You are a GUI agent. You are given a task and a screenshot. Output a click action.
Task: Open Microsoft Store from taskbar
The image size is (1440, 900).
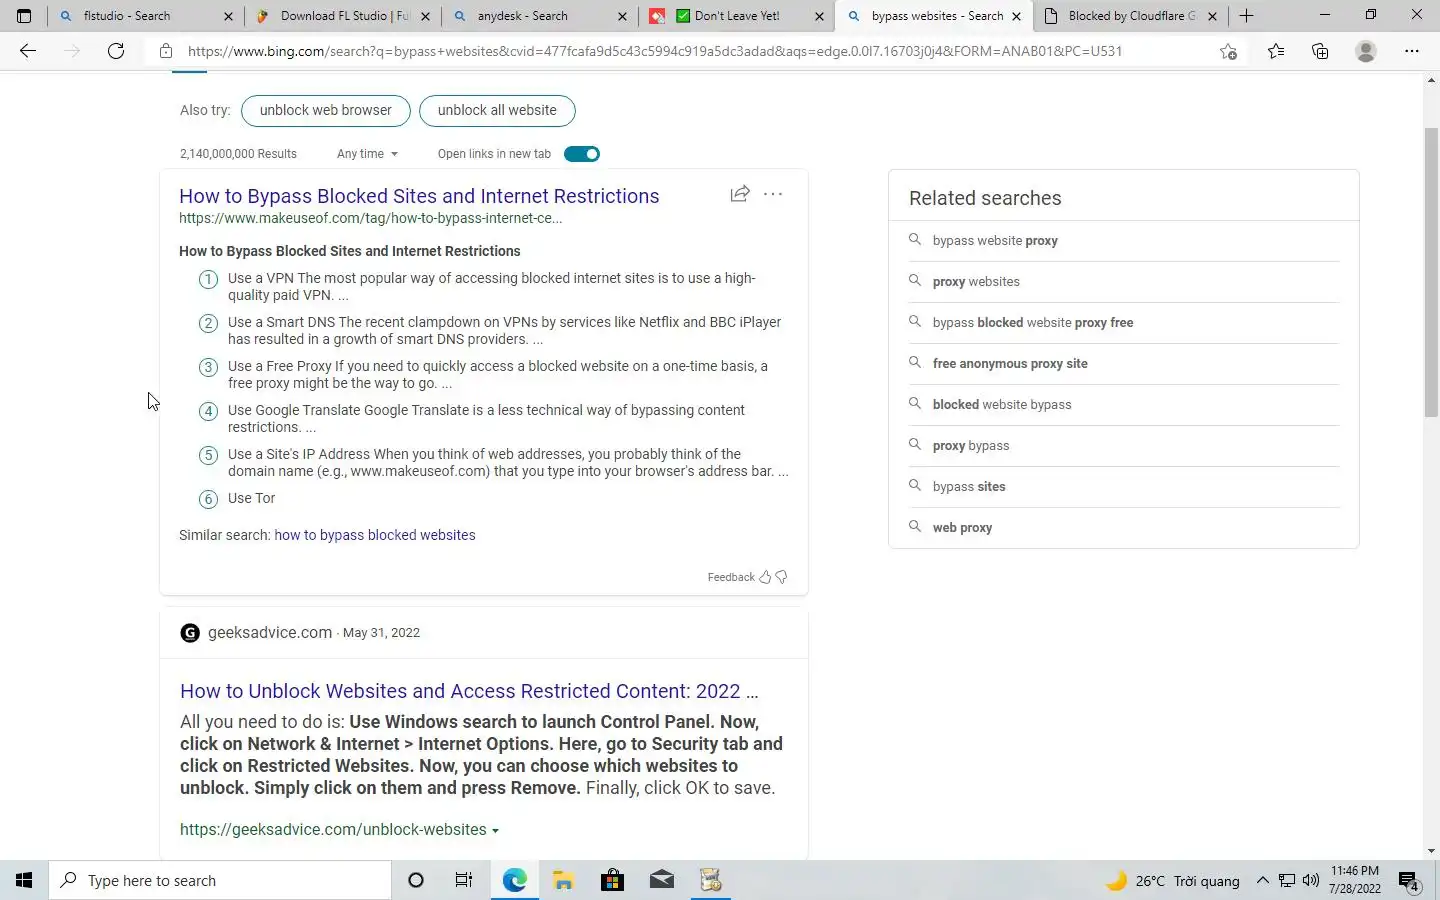[x=612, y=880]
